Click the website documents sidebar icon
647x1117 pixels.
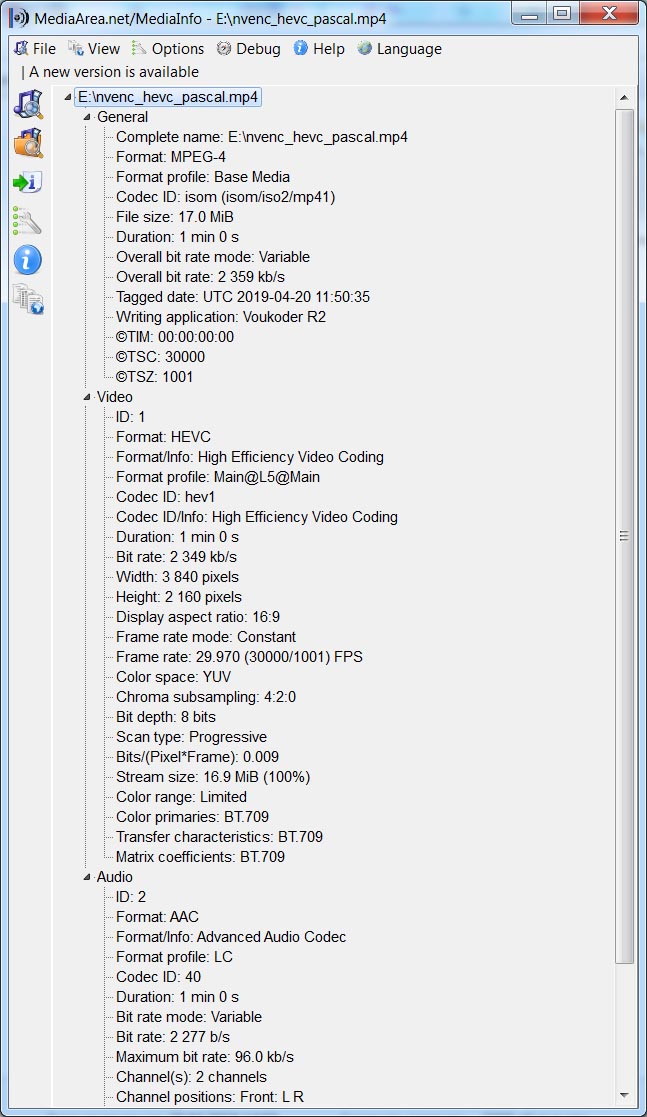click(x=28, y=298)
